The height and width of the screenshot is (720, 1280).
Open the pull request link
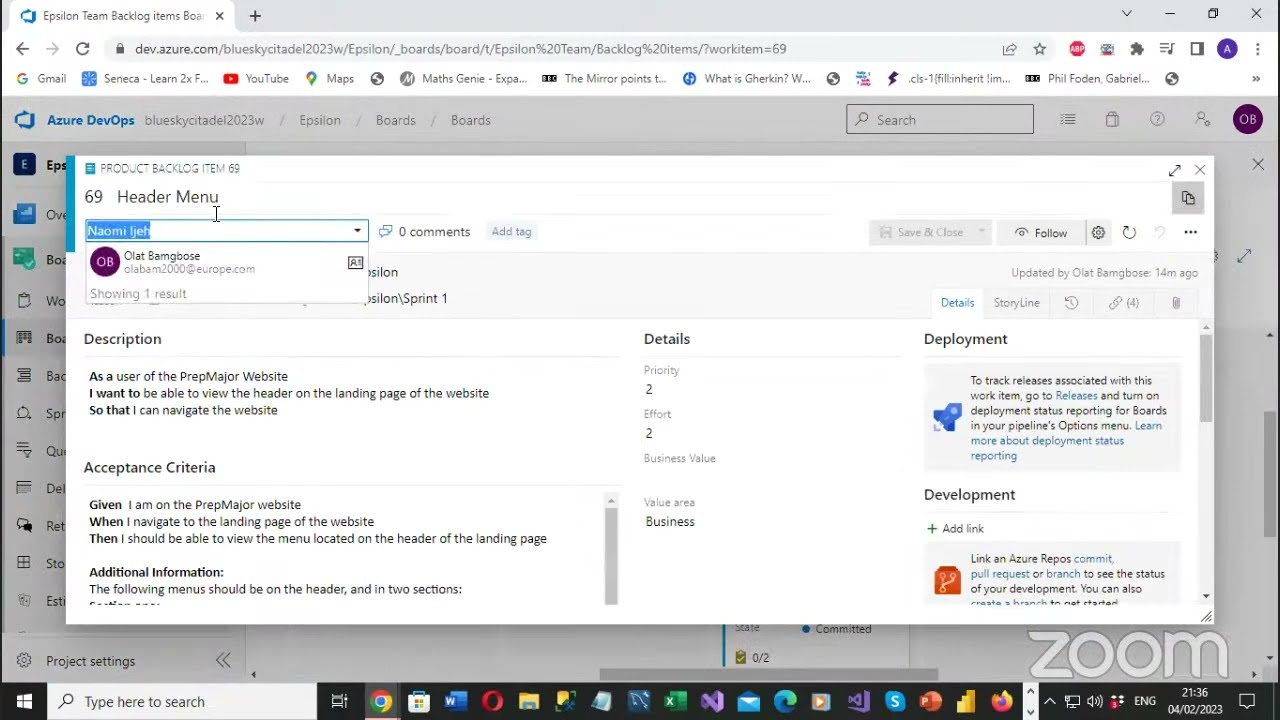pyautogui.click(x=999, y=574)
